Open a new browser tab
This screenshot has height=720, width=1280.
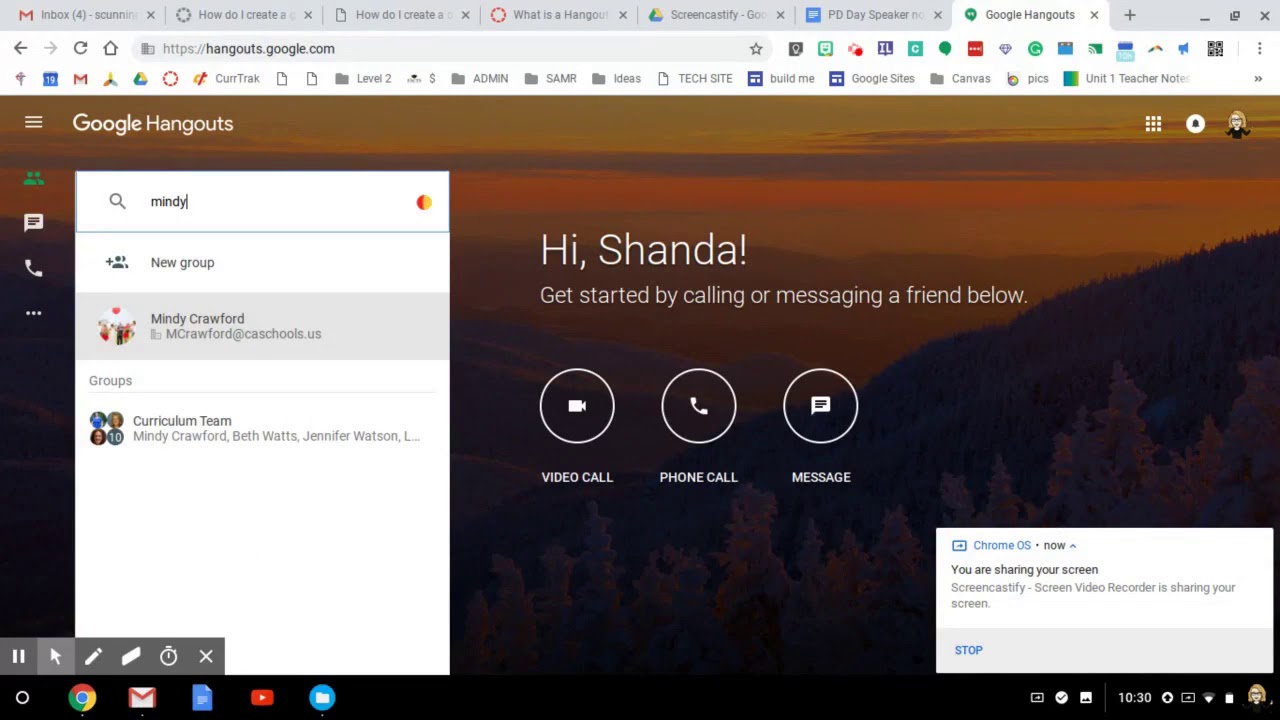point(1130,15)
